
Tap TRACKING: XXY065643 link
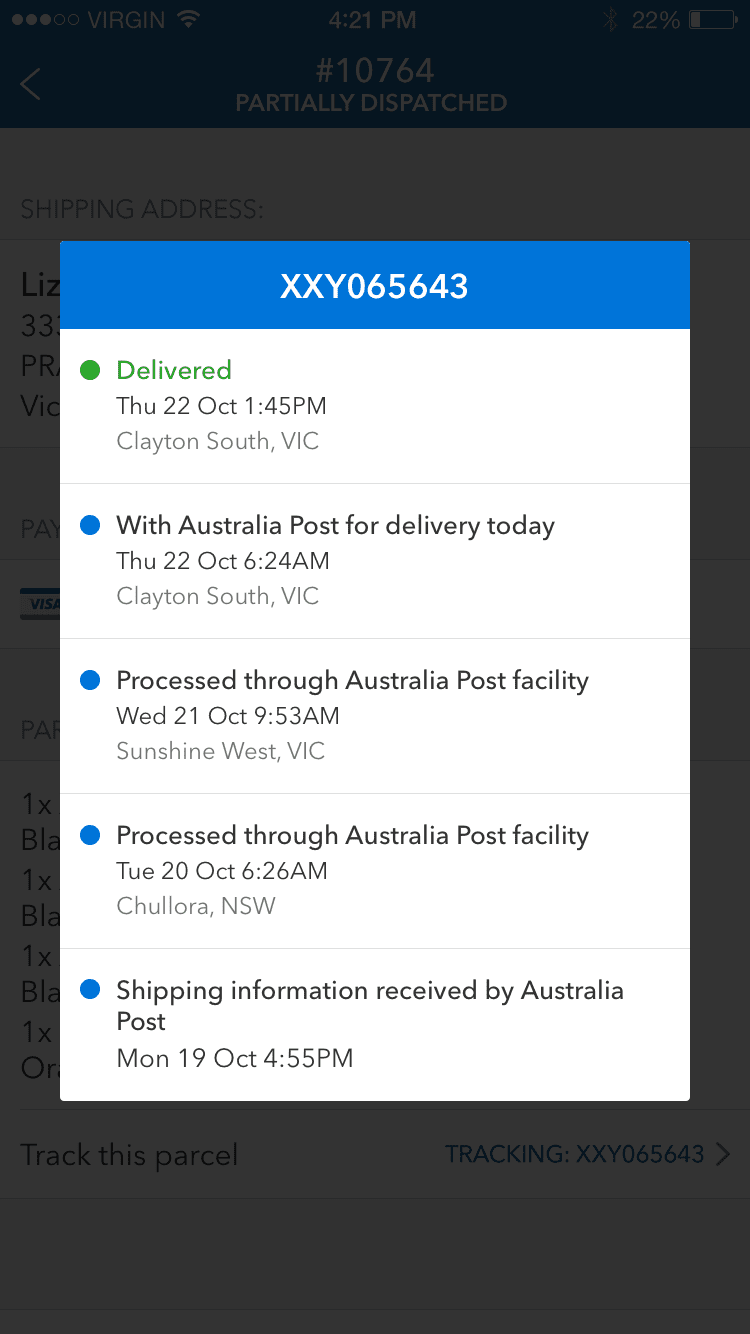(575, 1154)
